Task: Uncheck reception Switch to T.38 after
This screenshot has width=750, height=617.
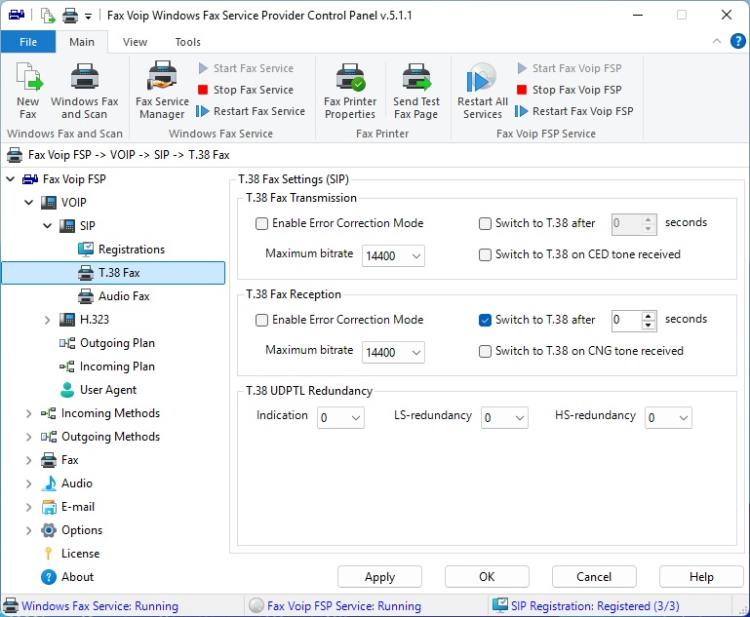Action: (x=486, y=320)
